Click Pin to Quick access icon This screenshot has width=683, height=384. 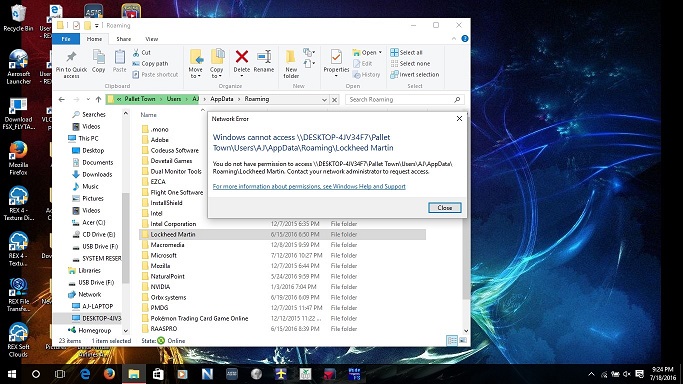tap(71, 64)
